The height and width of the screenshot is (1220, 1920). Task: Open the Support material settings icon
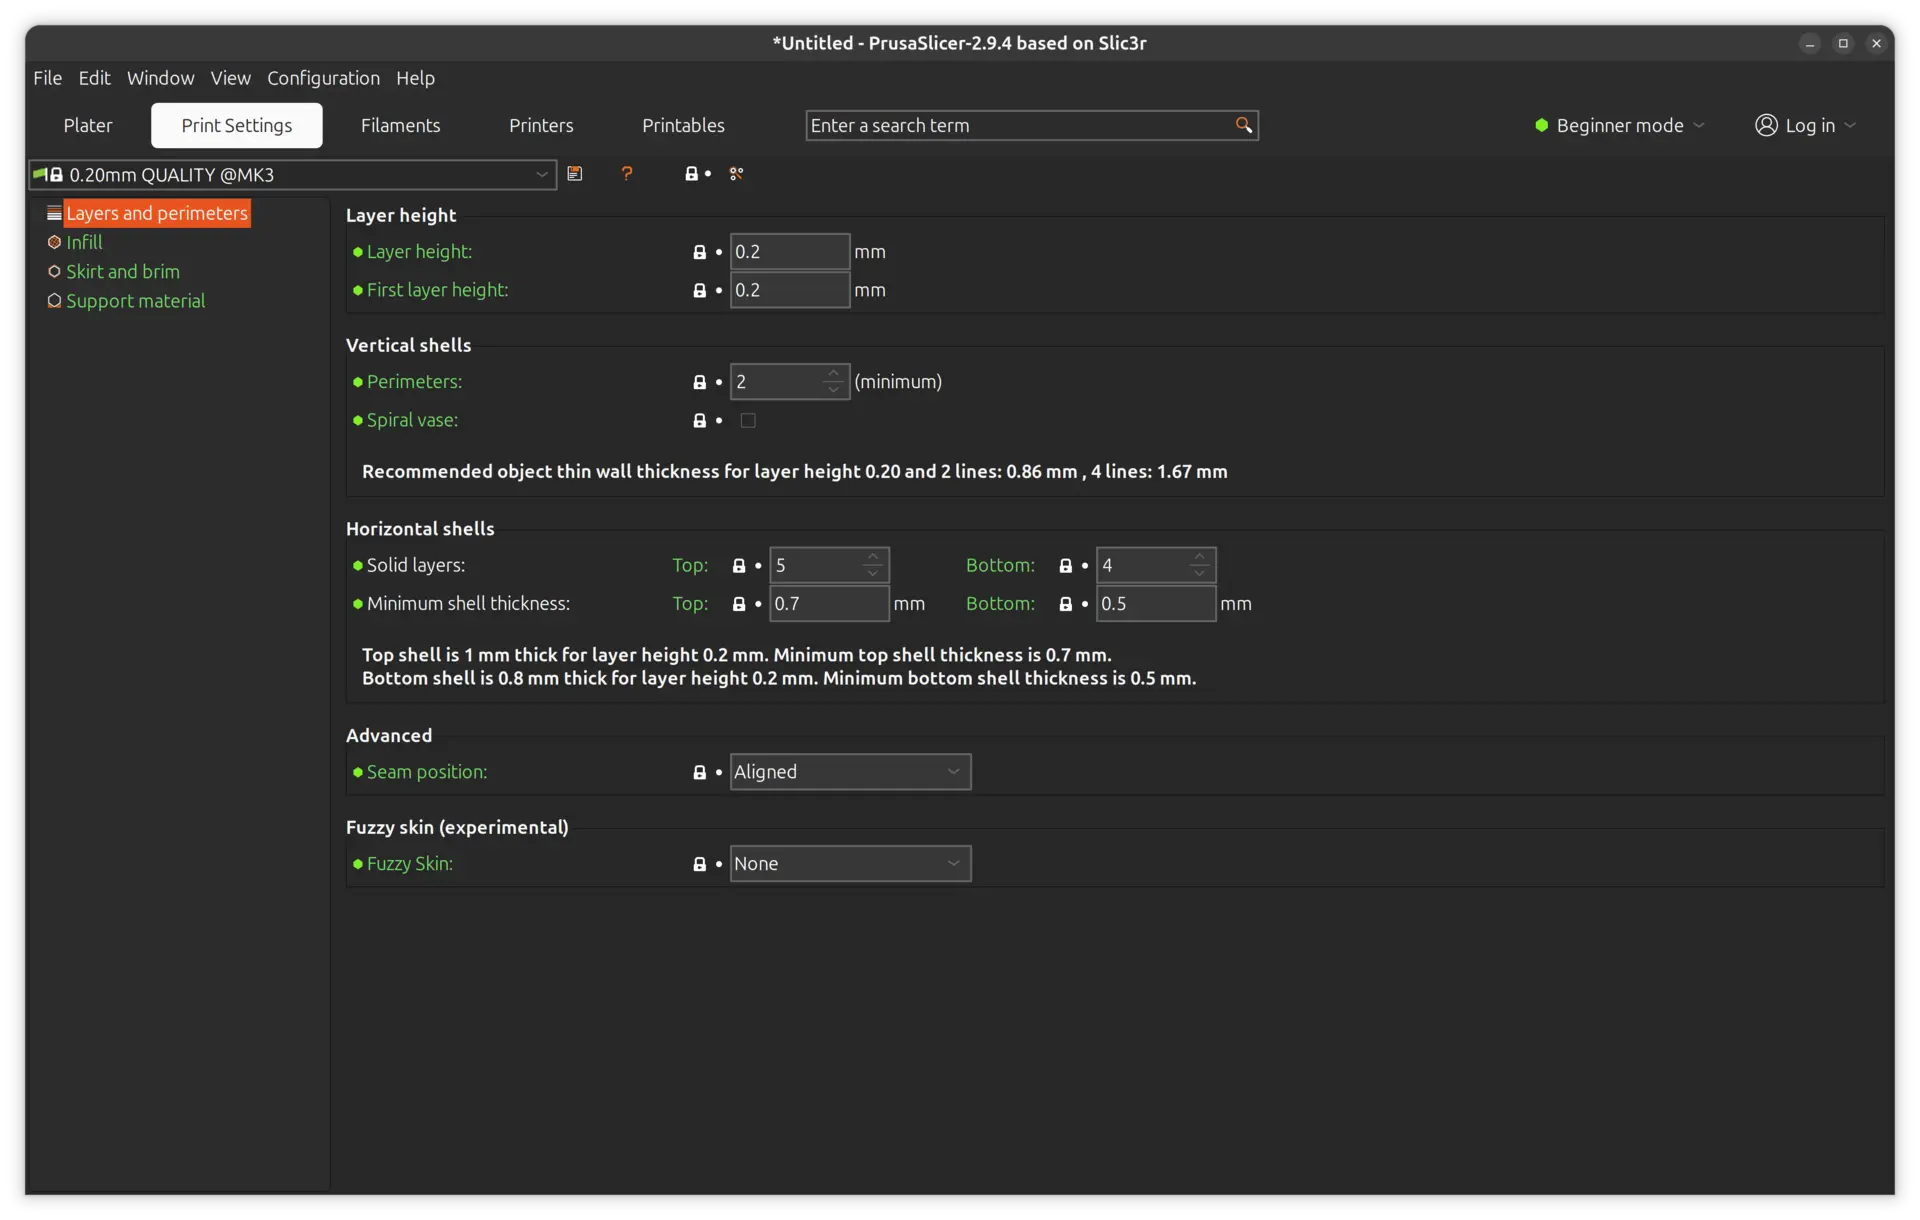point(55,301)
